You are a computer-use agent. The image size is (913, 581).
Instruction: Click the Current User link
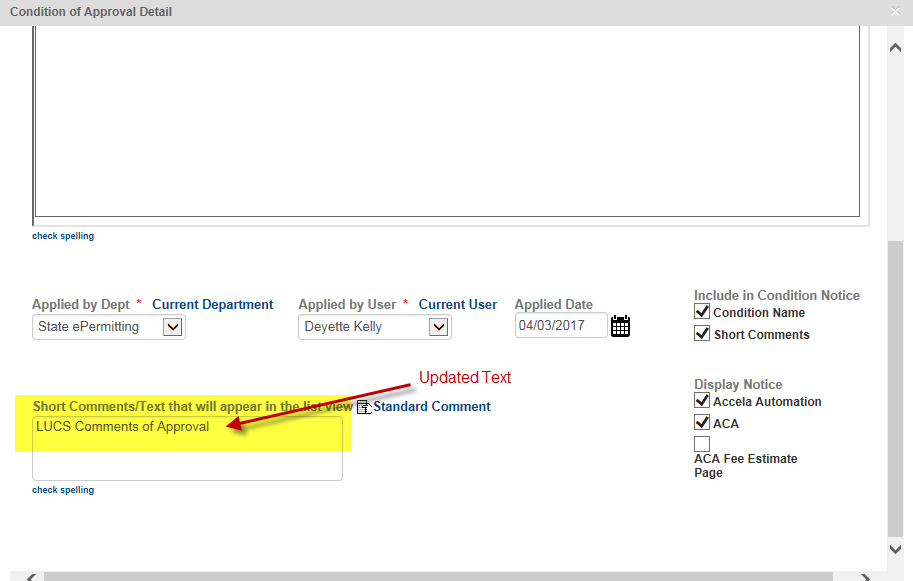pos(457,305)
